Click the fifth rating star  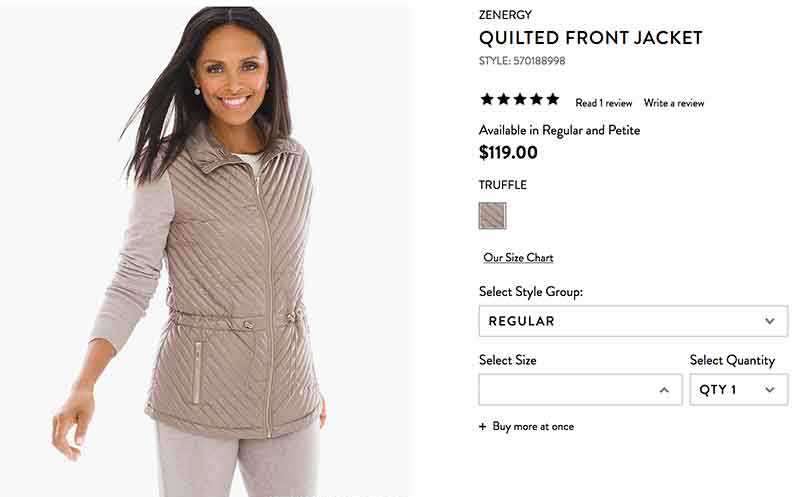tap(553, 99)
